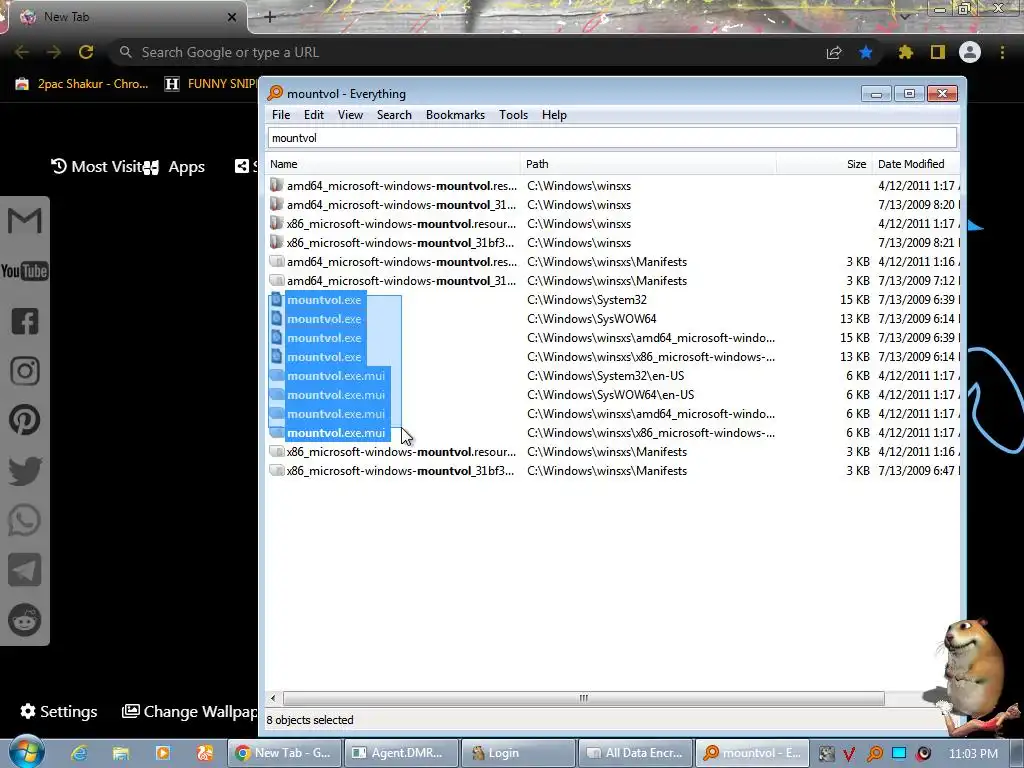The width and height of the screenshot is (1024, 768).
Task: Open the Edit menu in Everything
Action: tap(313, 115)
